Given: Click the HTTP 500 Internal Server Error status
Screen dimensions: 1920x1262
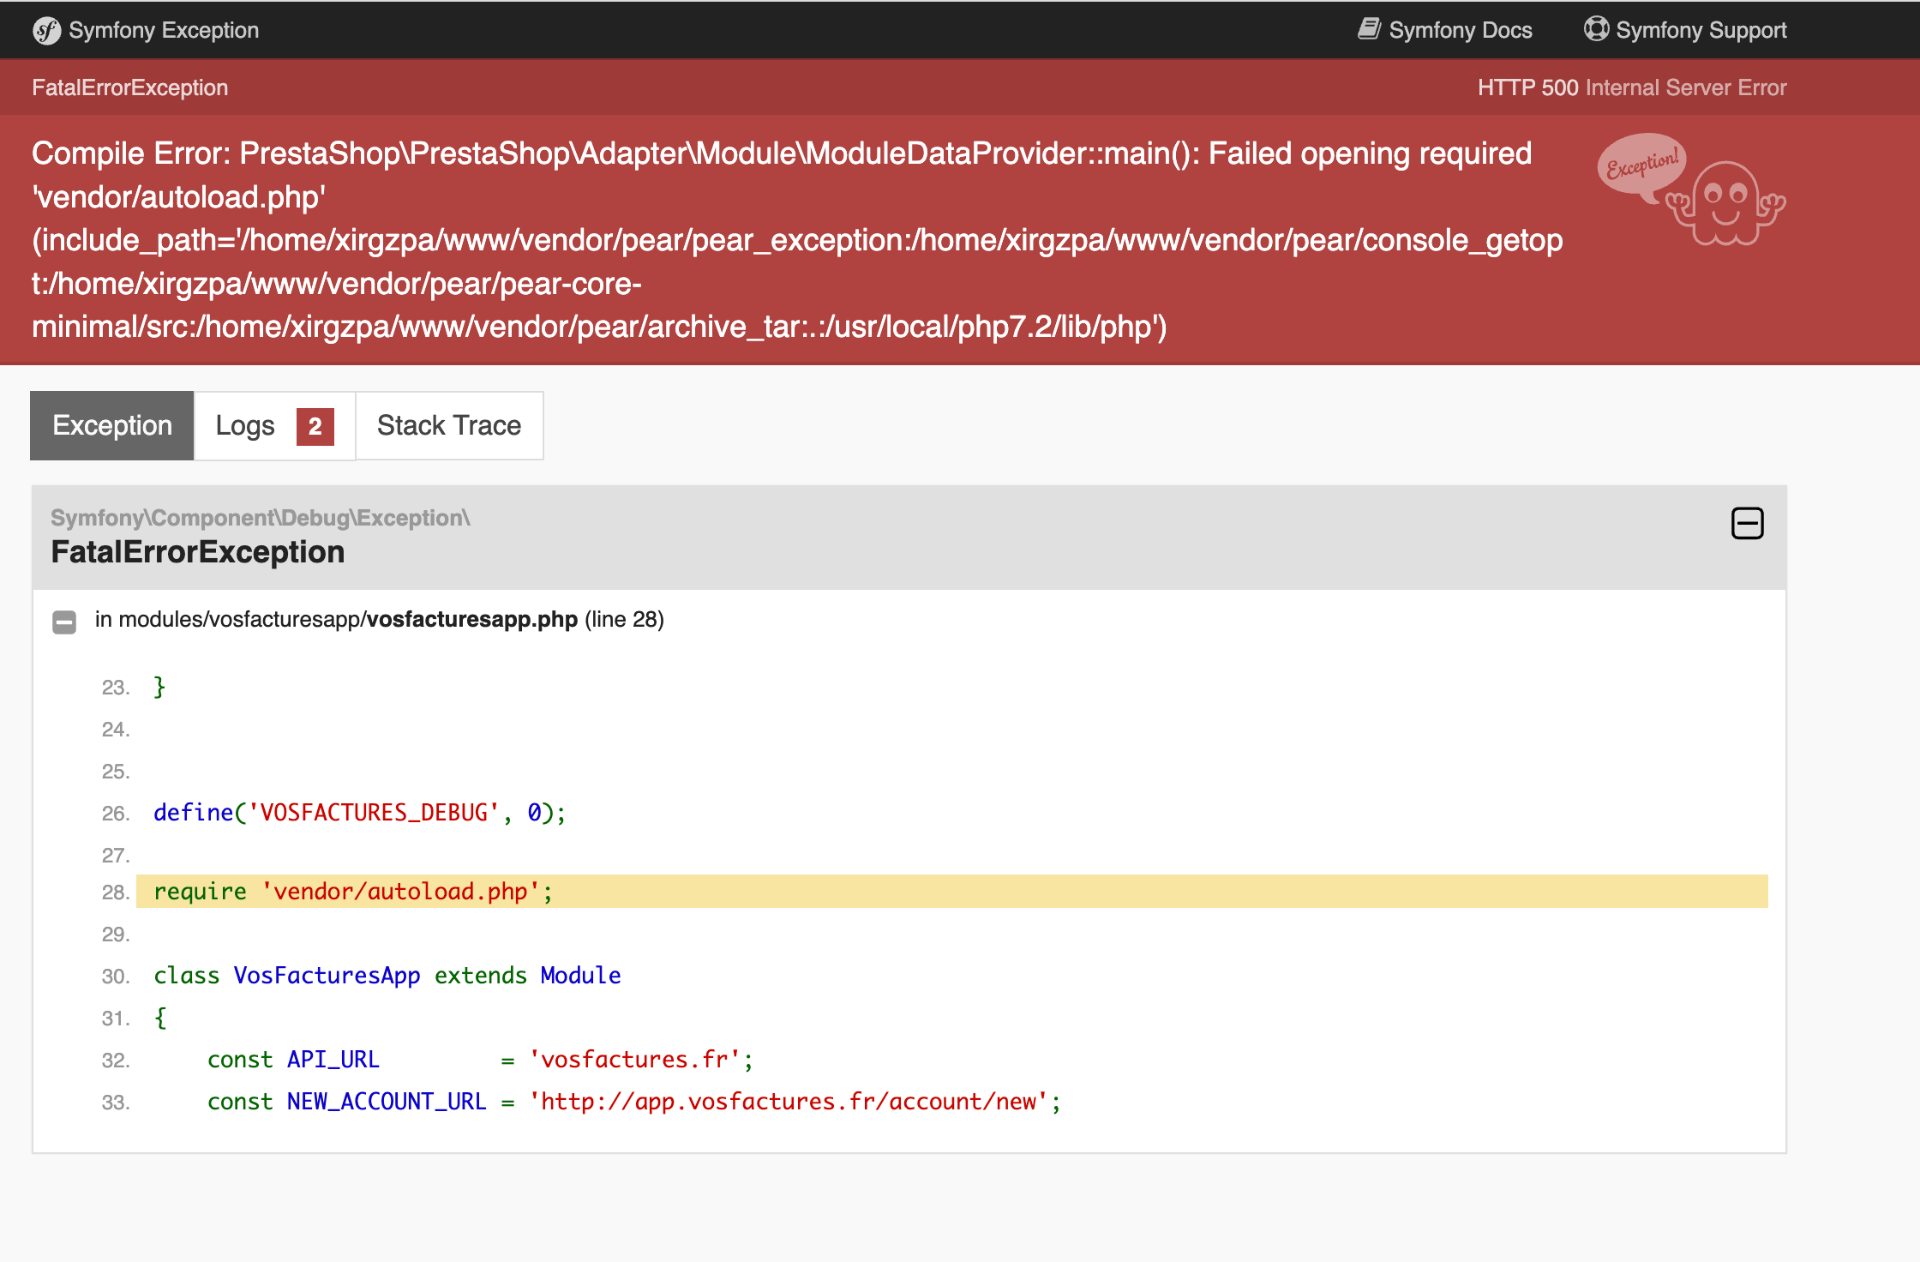Looking at the screenshot, I should [x=1632, y=88].
